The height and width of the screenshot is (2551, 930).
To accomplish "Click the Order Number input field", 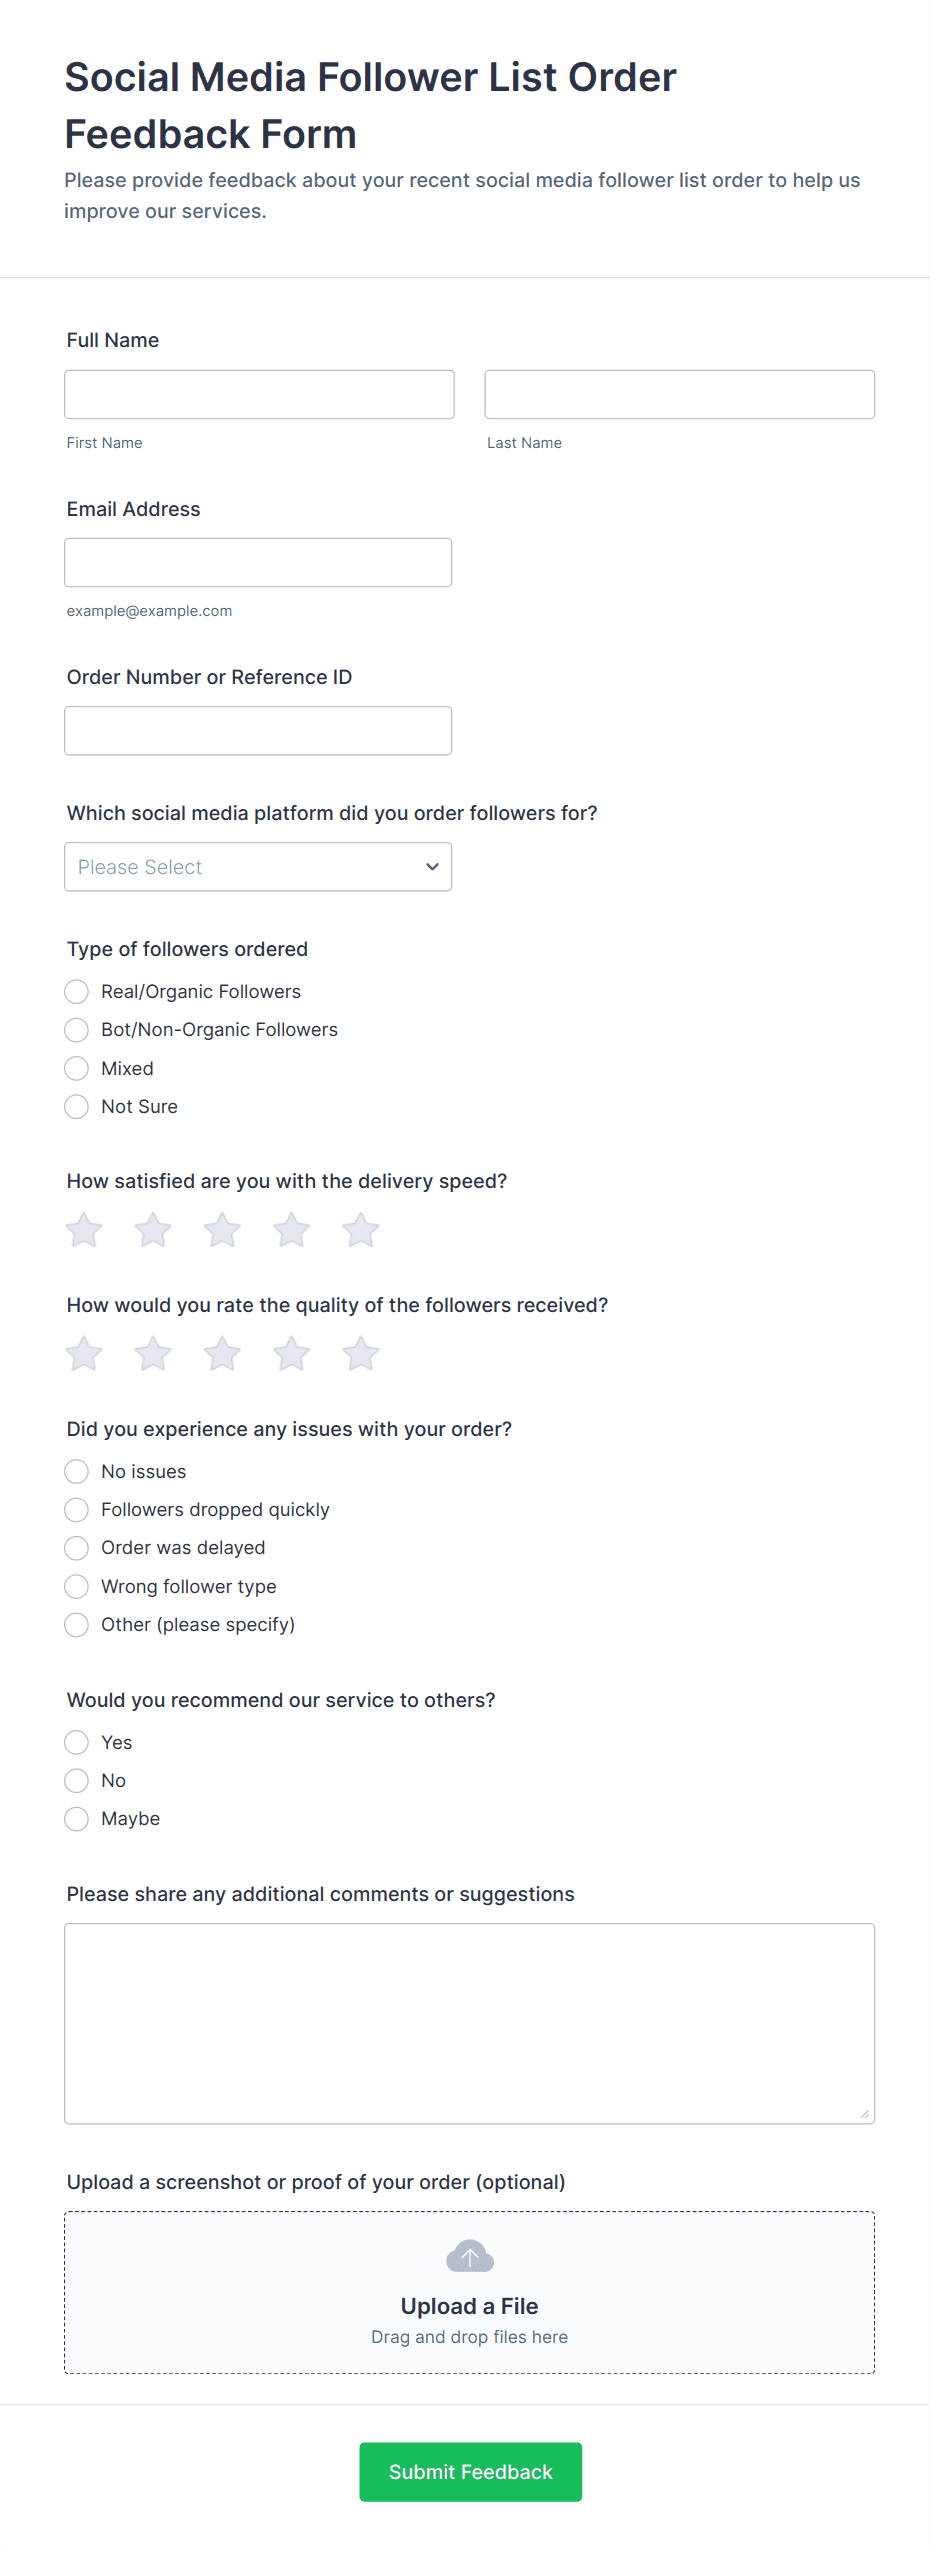I will click(258, 731).
